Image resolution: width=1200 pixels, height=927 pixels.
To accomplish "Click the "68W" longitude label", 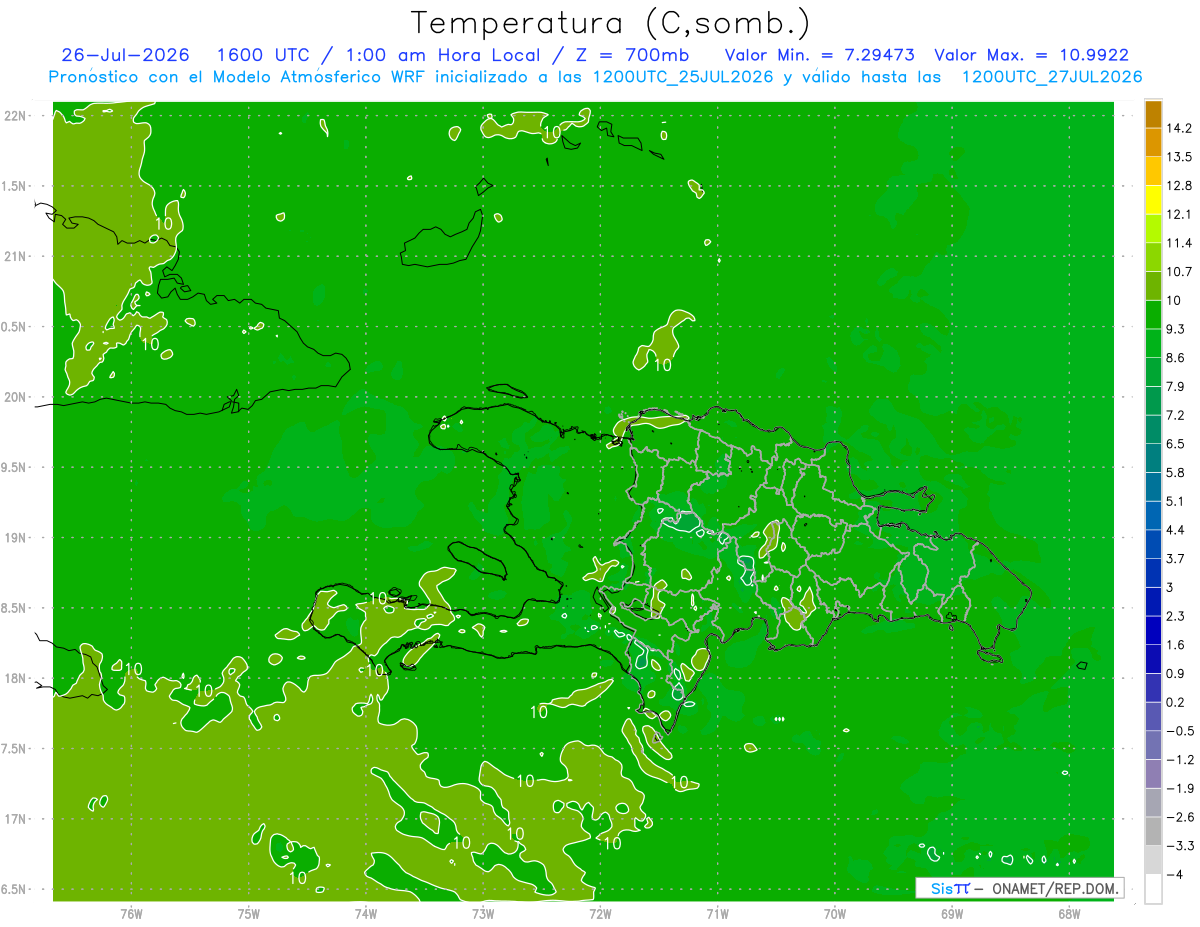I will point(1068,914).
